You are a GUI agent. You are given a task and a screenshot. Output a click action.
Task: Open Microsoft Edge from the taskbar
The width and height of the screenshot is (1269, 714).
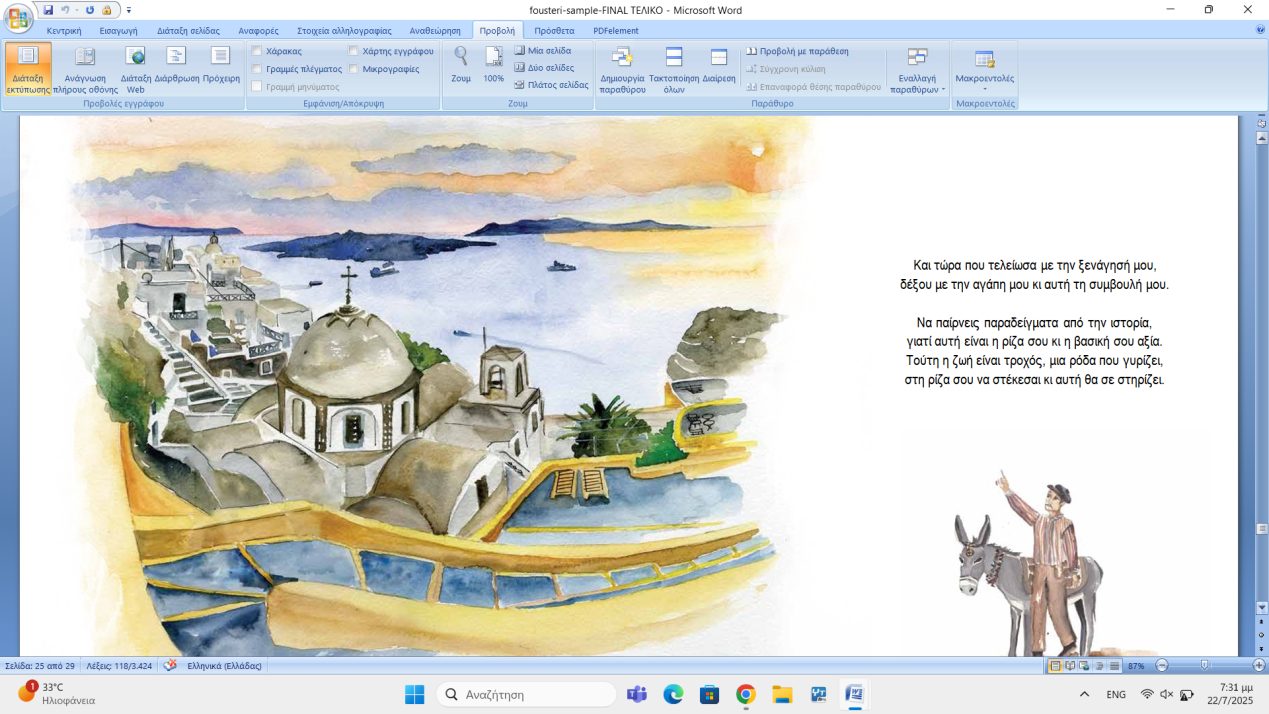tap(673, 694)
